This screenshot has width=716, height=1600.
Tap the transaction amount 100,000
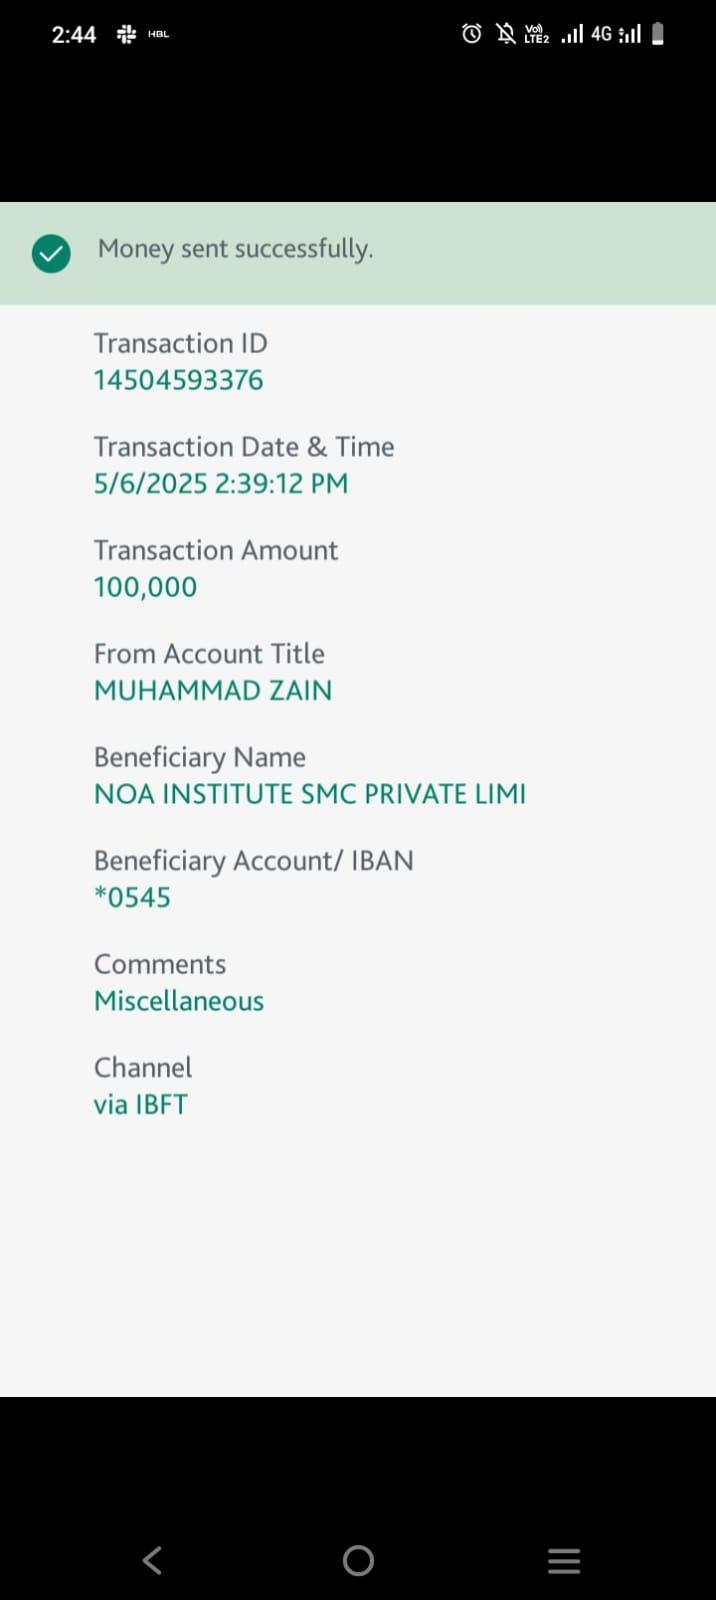click(145, 587)
